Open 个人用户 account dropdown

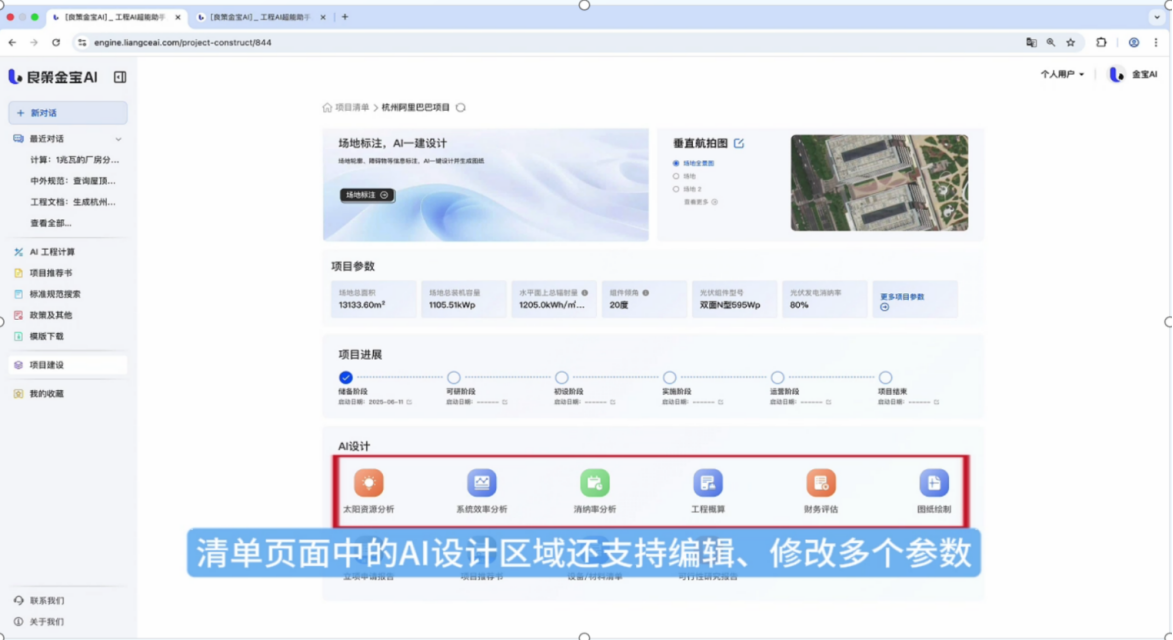click(1062, 74)
